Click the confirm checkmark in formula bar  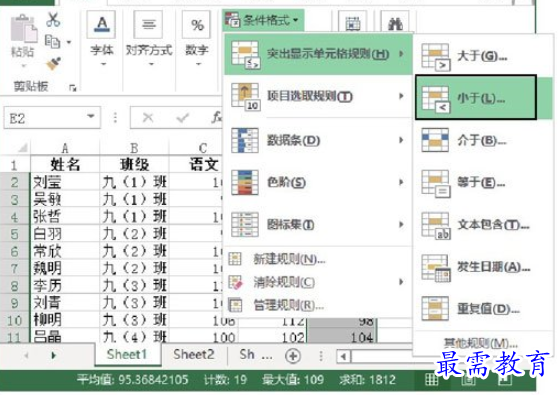coord(183,117)
